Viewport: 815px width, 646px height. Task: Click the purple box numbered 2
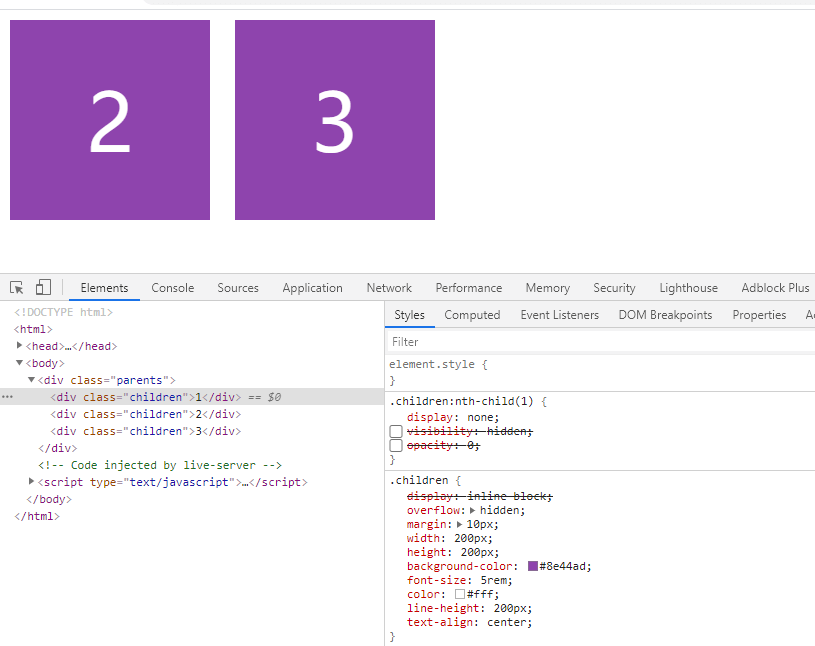[x=110, y=120]
